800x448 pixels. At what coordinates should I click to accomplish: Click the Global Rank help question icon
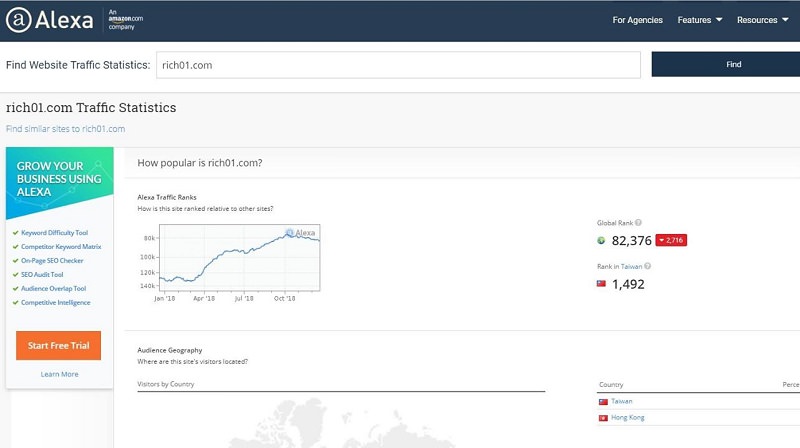tap(638, 222)
